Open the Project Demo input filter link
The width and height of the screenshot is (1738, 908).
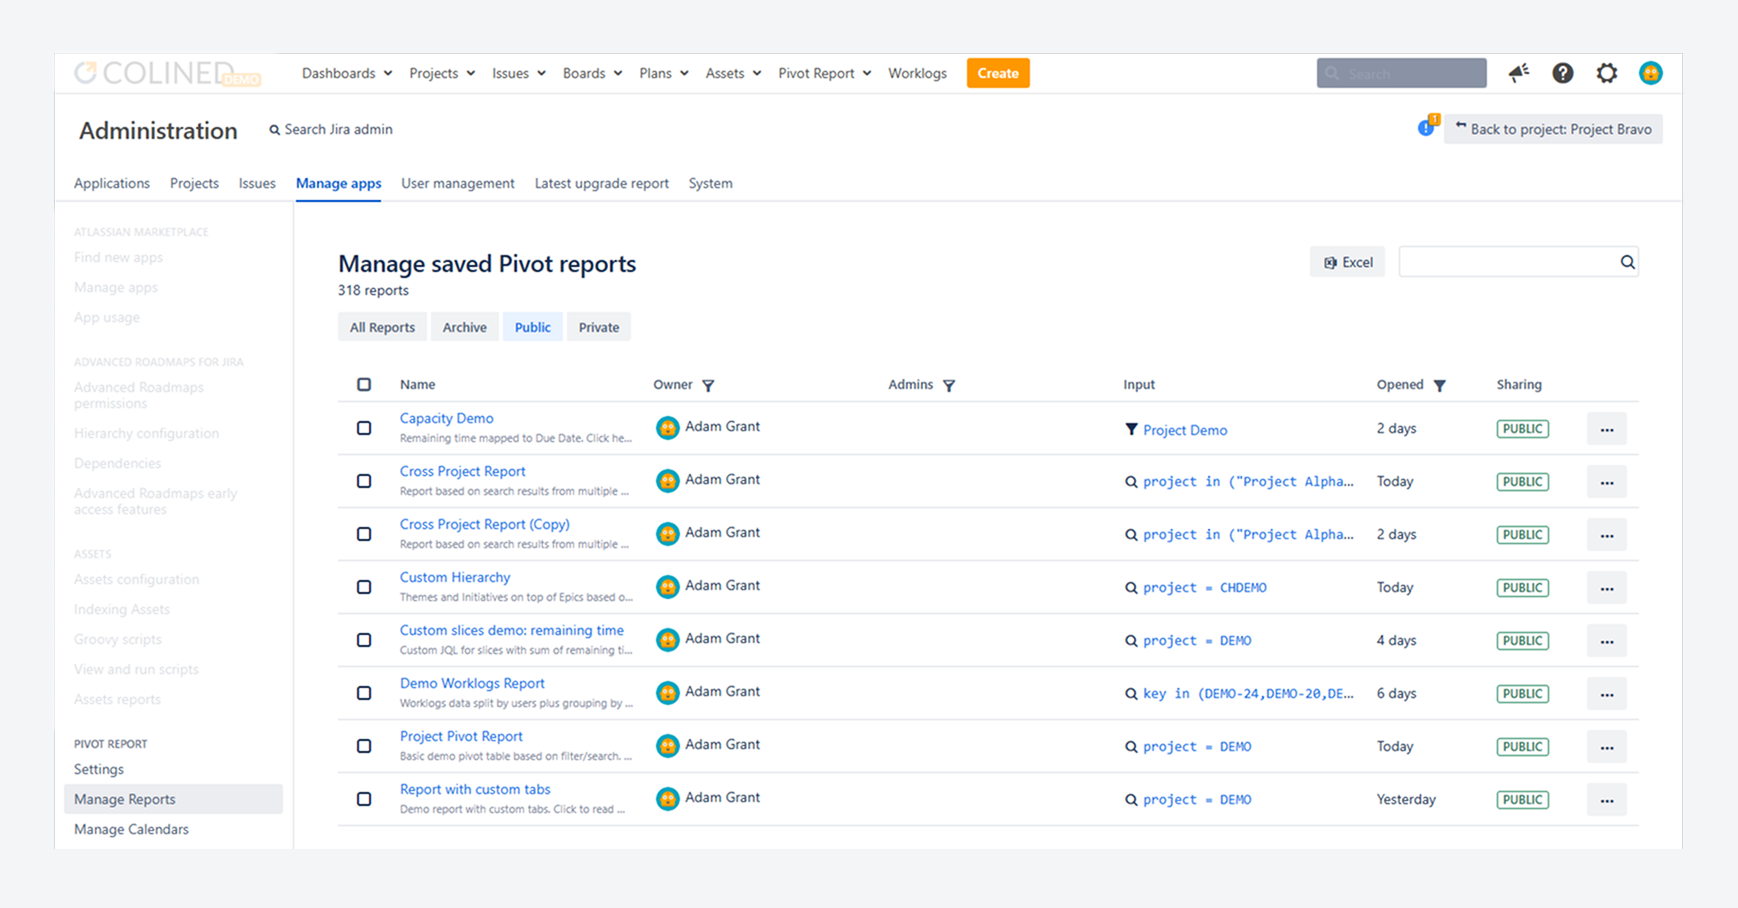point(1185,430)
